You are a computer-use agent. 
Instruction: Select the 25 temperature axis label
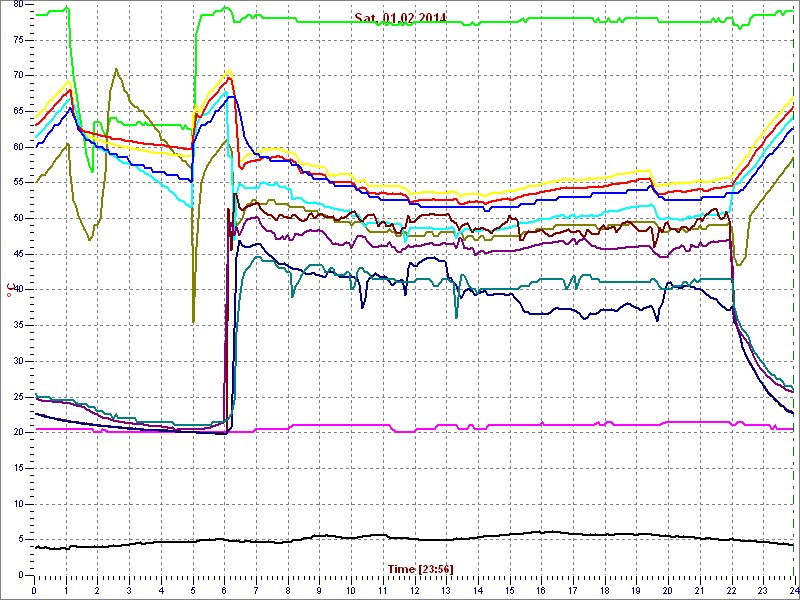(x=16, y=397)
